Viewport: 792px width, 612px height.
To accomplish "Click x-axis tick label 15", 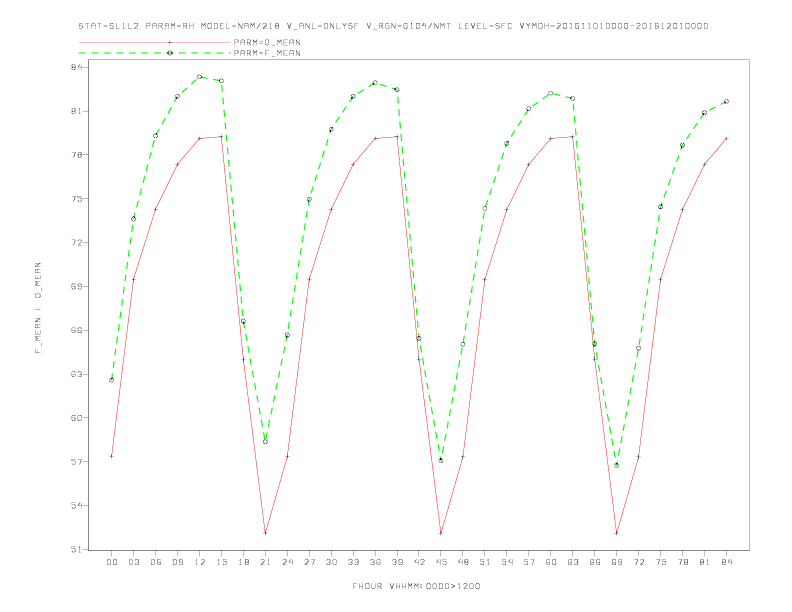I will pyautogui.click(x=221, y=562).
